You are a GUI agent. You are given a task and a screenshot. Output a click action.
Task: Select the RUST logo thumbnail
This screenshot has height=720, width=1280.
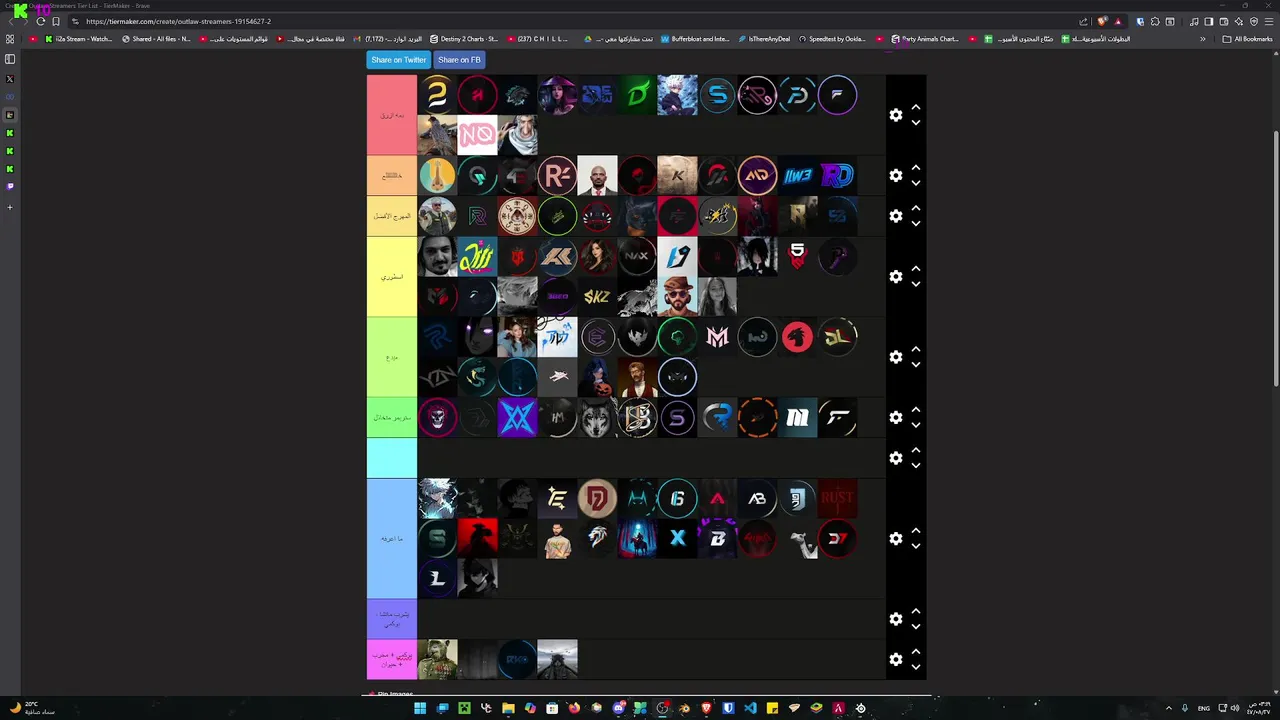[837, 498]
